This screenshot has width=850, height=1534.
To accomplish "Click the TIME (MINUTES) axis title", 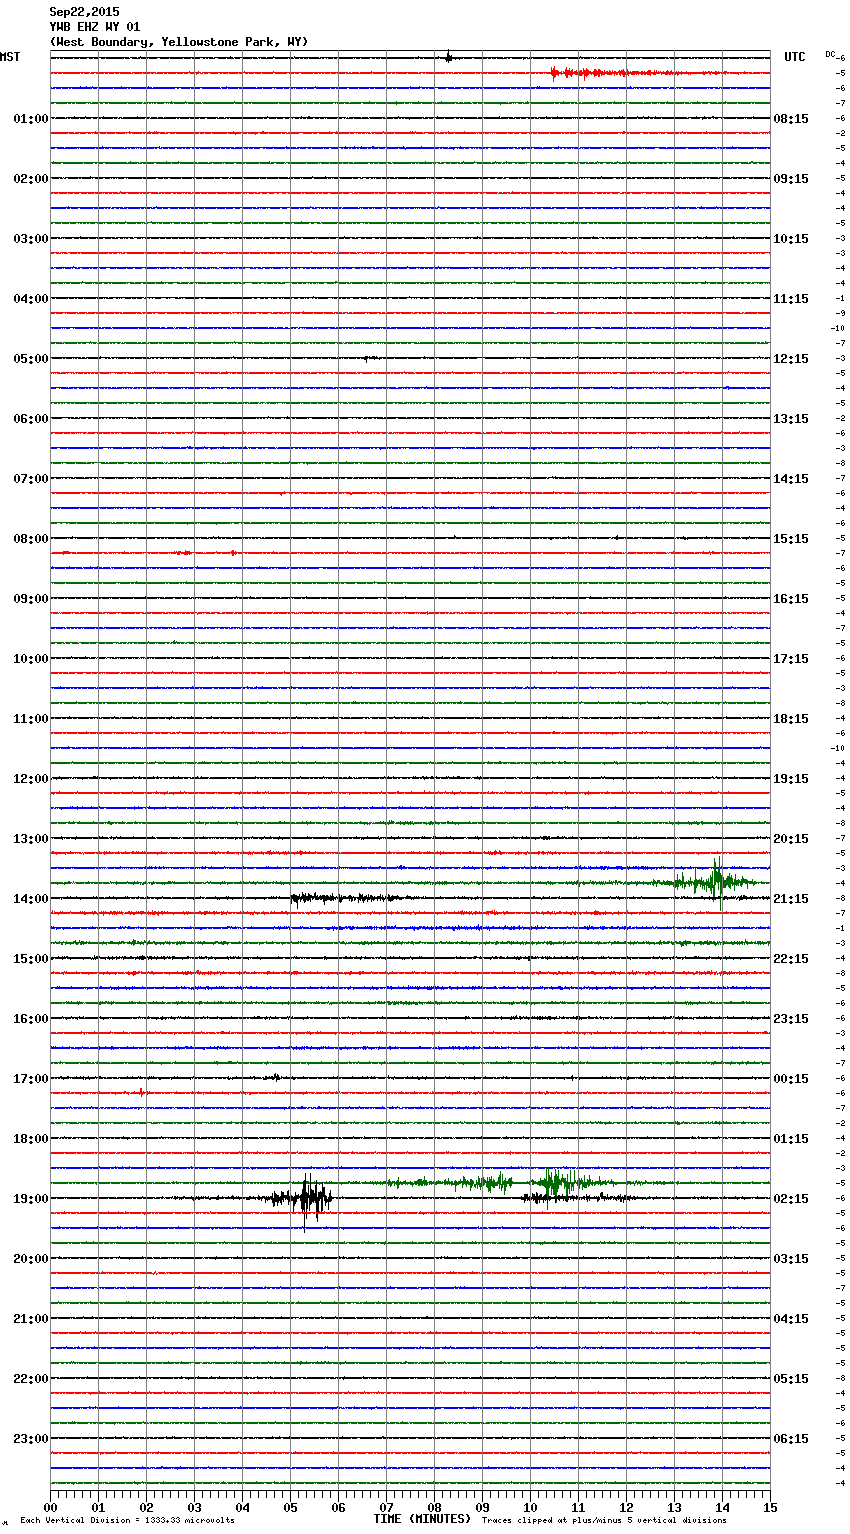I will click(x=422, y=1519).
